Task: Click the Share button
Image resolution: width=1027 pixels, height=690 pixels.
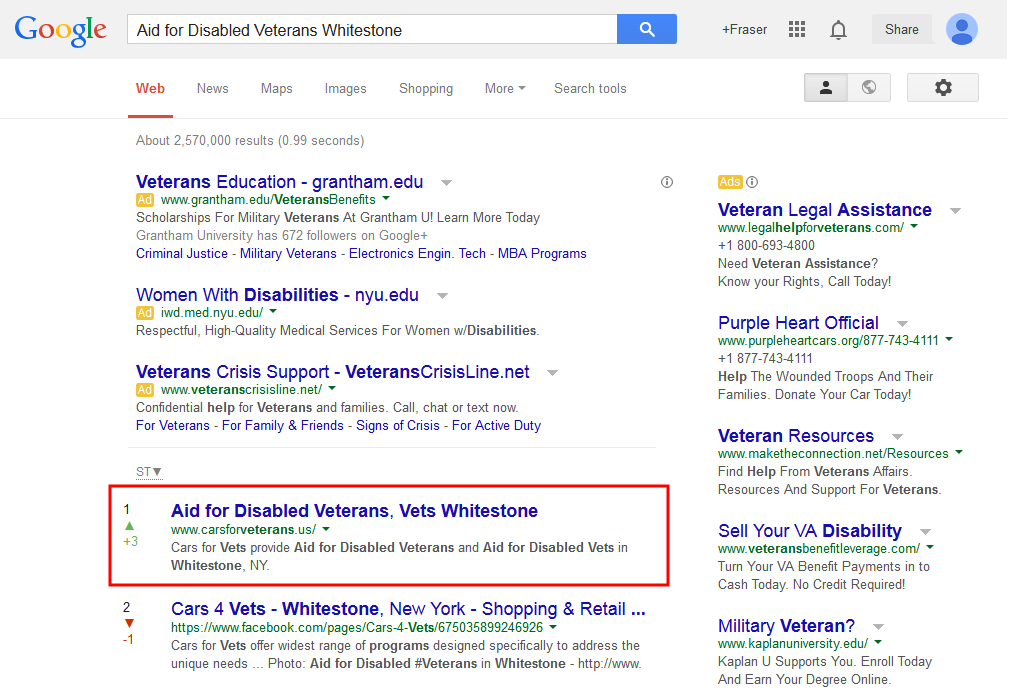Action: 901,29
